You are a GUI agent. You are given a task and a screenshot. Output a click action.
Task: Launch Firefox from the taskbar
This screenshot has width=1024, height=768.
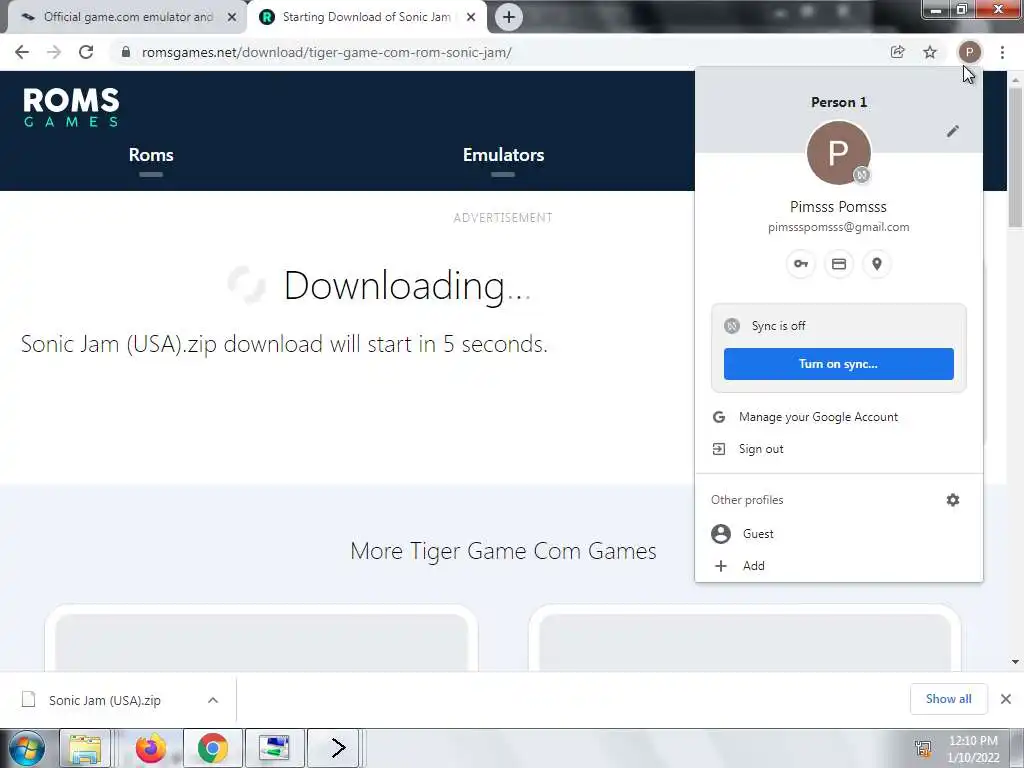(x=151, y=748)
